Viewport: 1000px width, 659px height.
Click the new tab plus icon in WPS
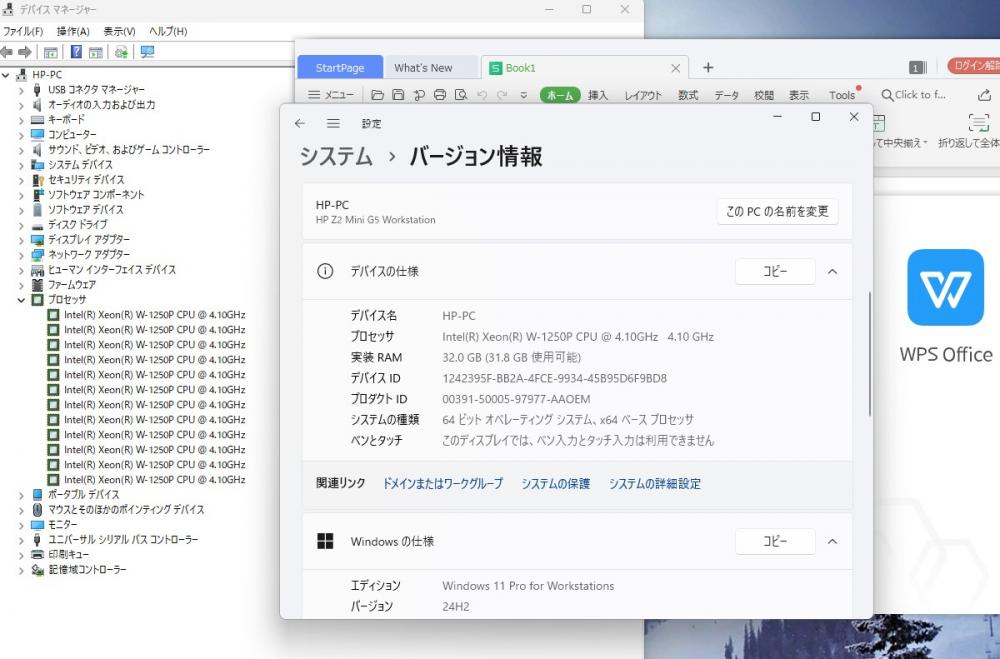coord(708,68)
